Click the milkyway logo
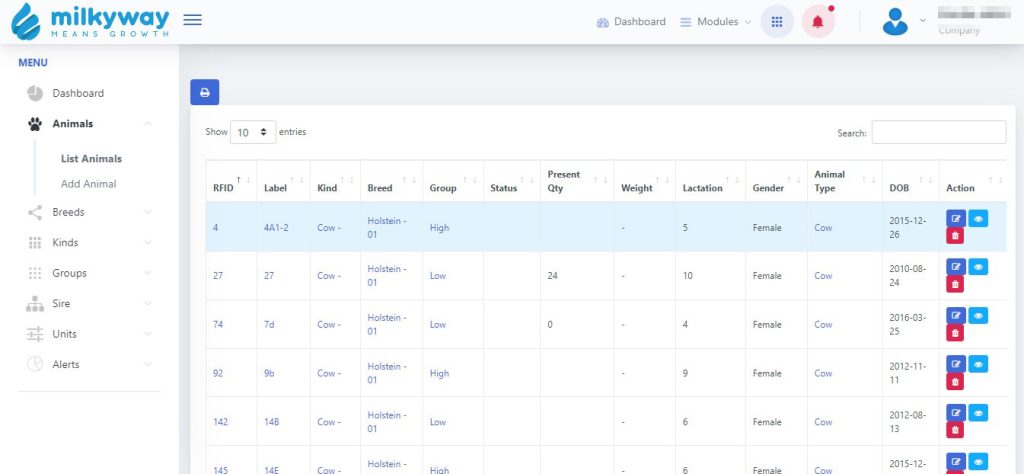Image resolution: width=1024 pixels, height=474 pixels. [90, 21]
